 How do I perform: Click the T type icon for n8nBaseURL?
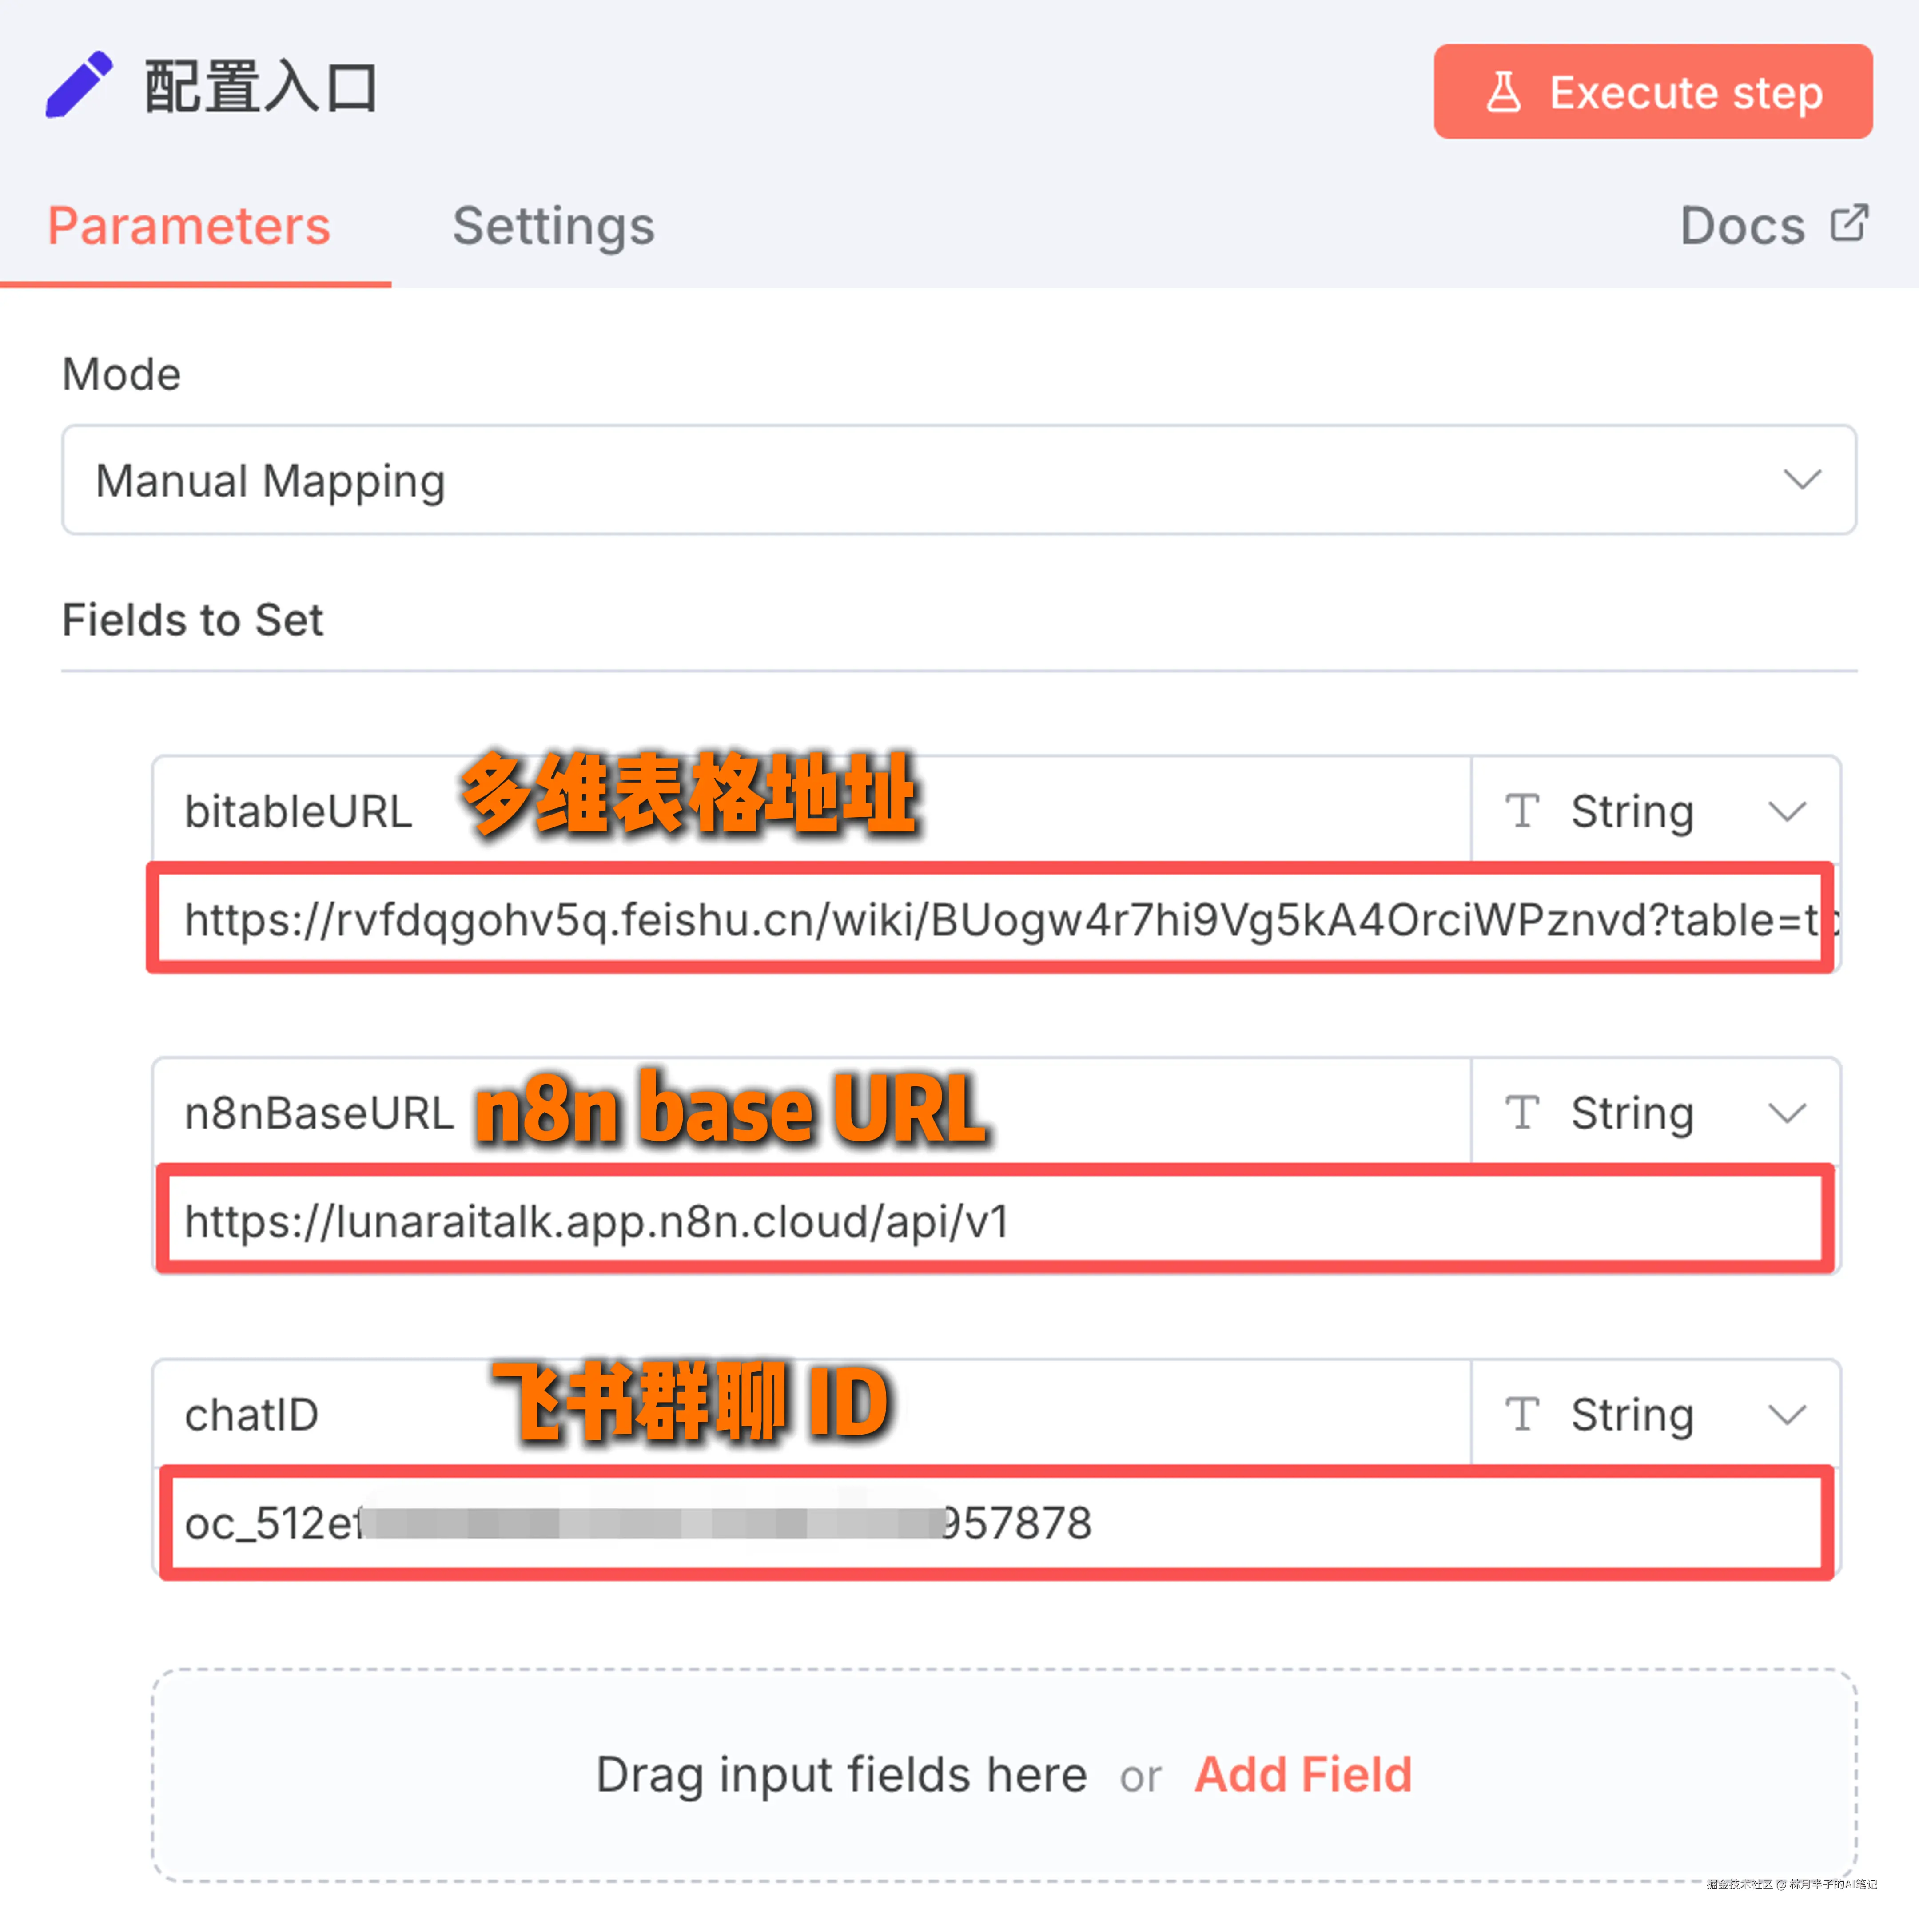click(x=1522, y=1113)
